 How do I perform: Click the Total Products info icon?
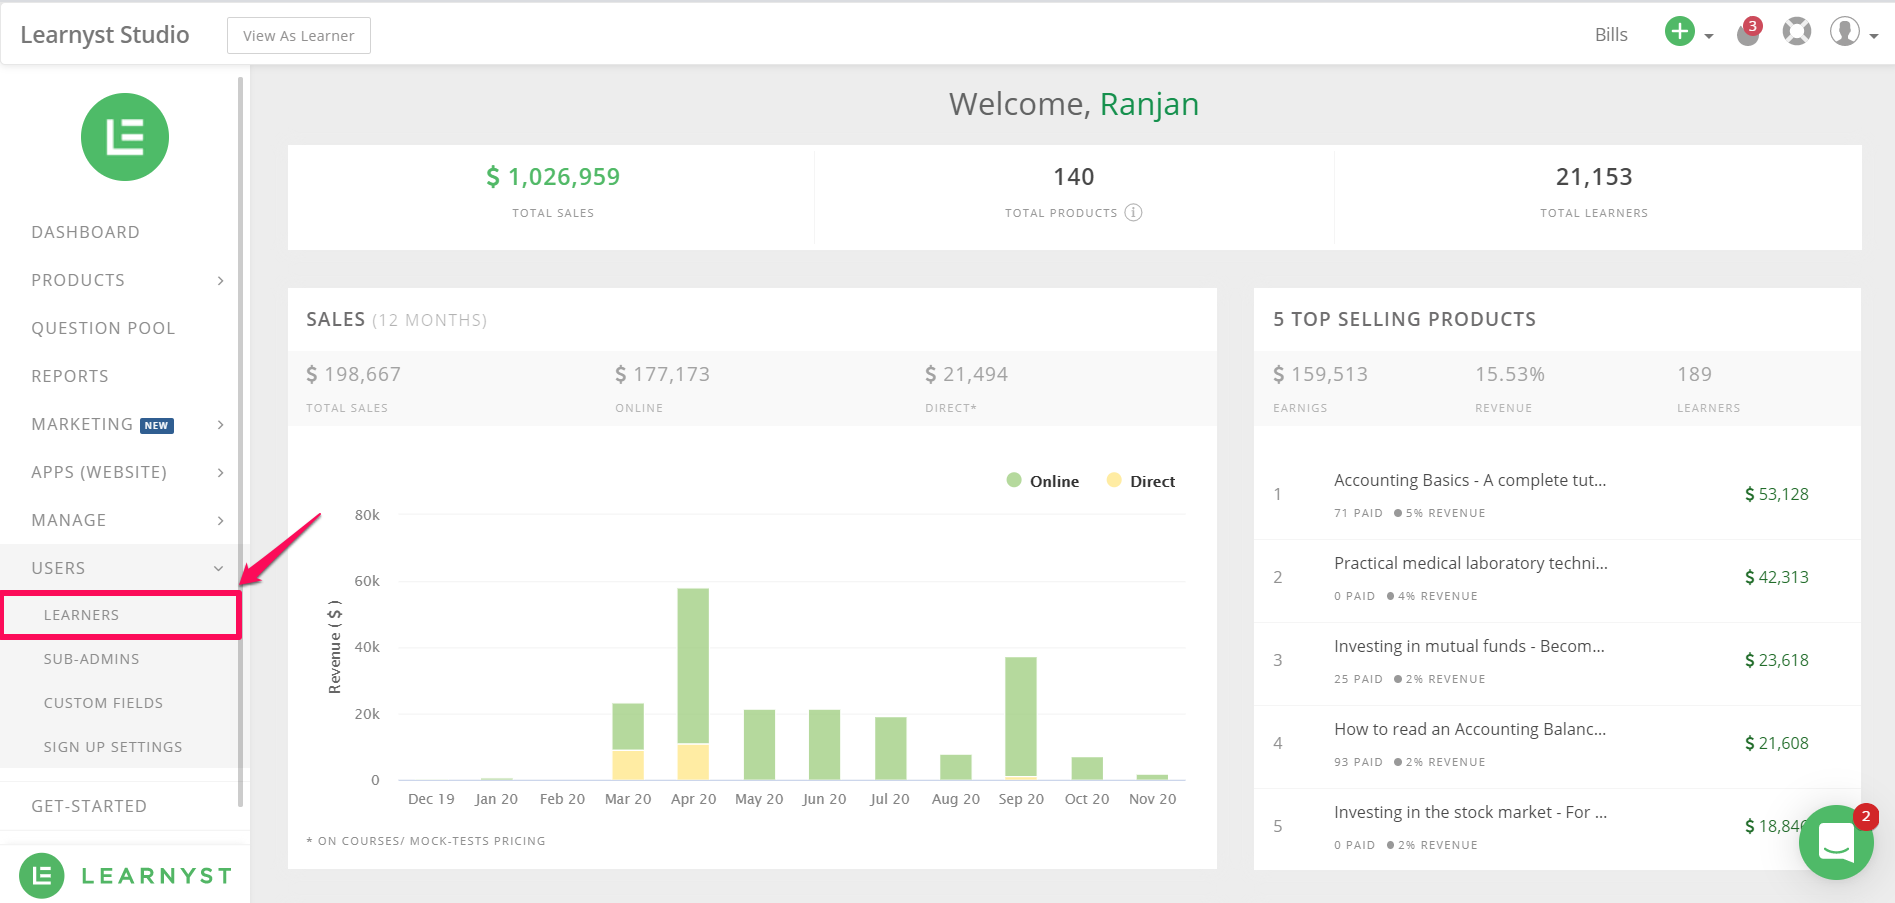1133,212
